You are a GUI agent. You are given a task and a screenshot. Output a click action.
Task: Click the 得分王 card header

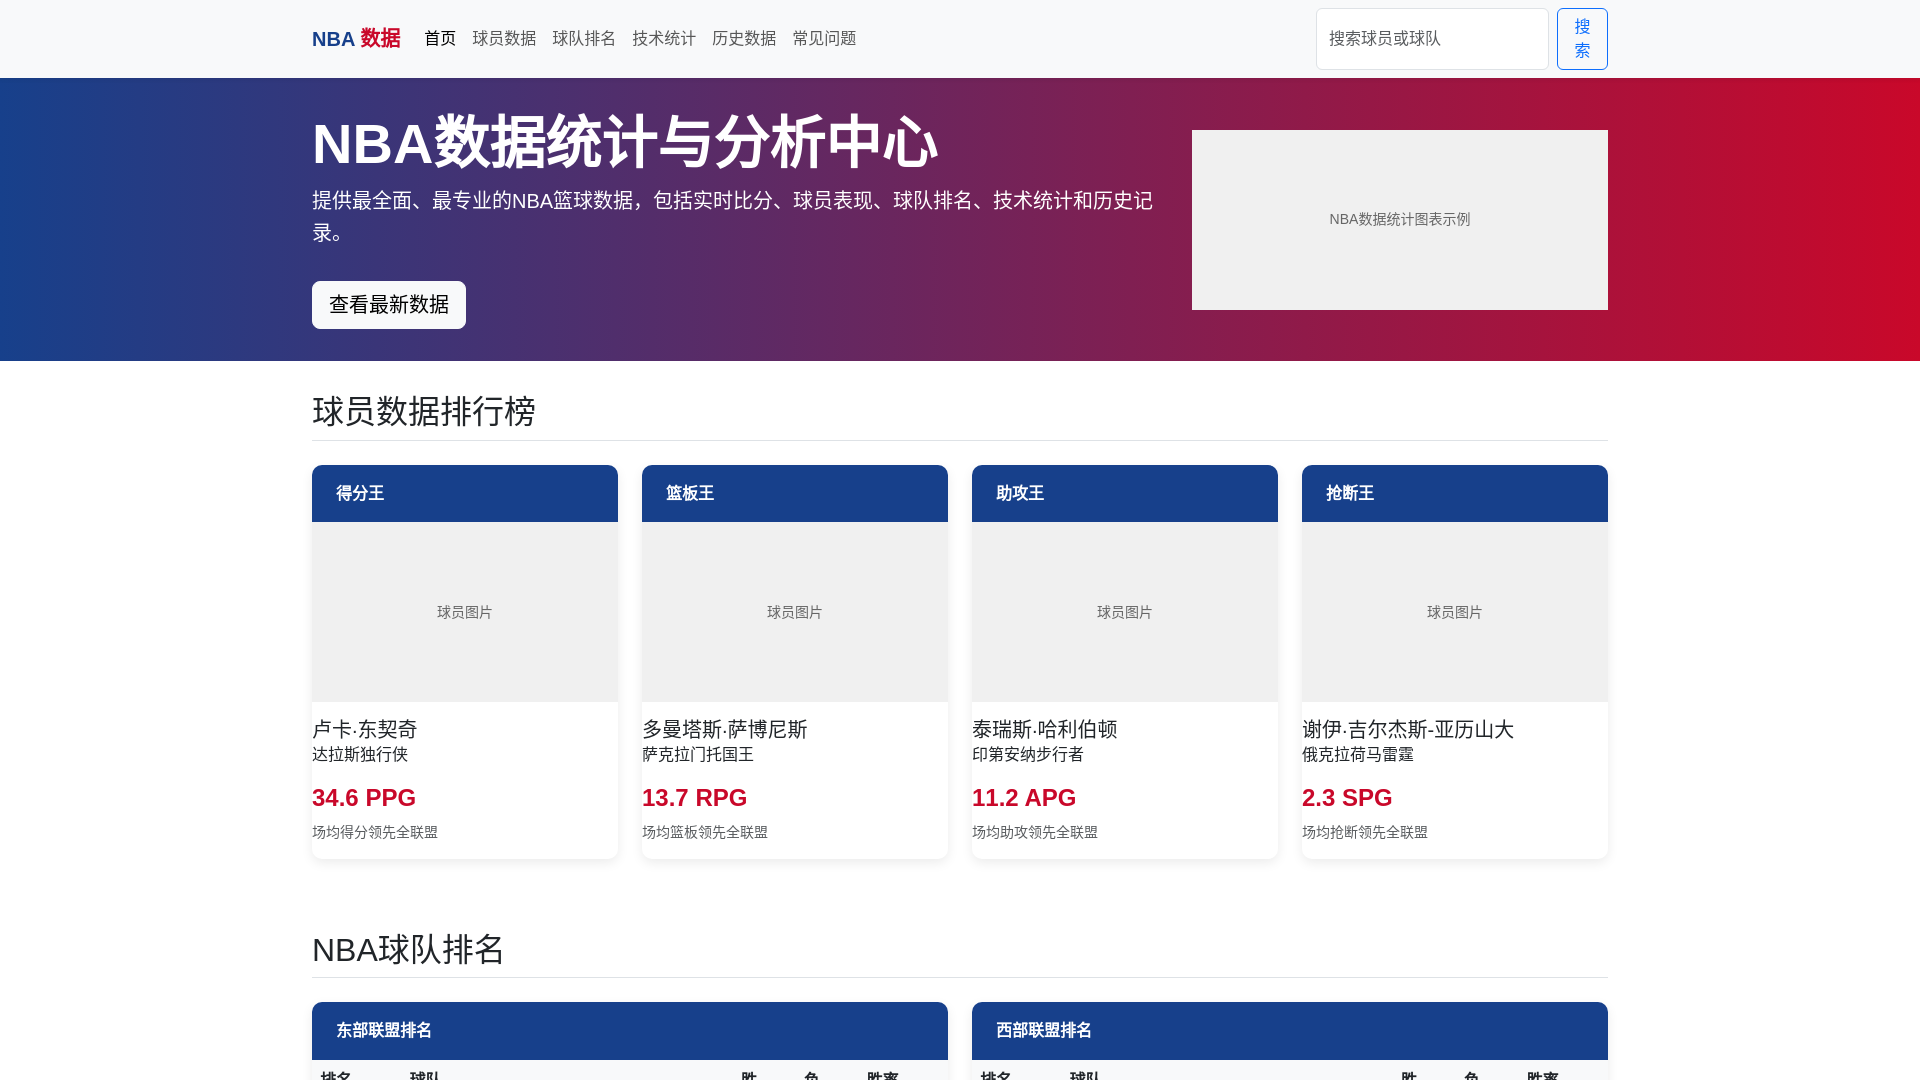[465, 493]
